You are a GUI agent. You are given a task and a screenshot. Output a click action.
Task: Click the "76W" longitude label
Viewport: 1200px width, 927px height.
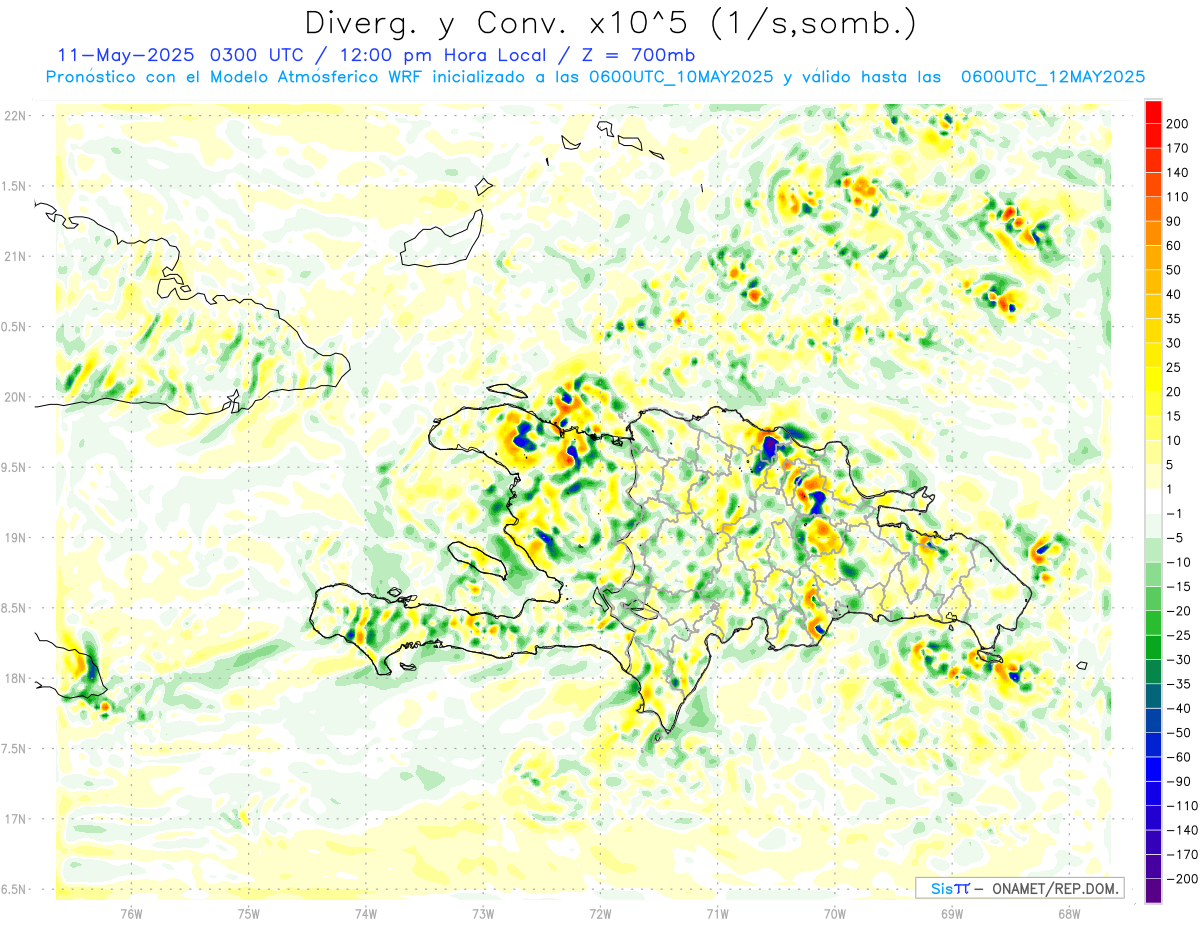click(x=131, y=913)
